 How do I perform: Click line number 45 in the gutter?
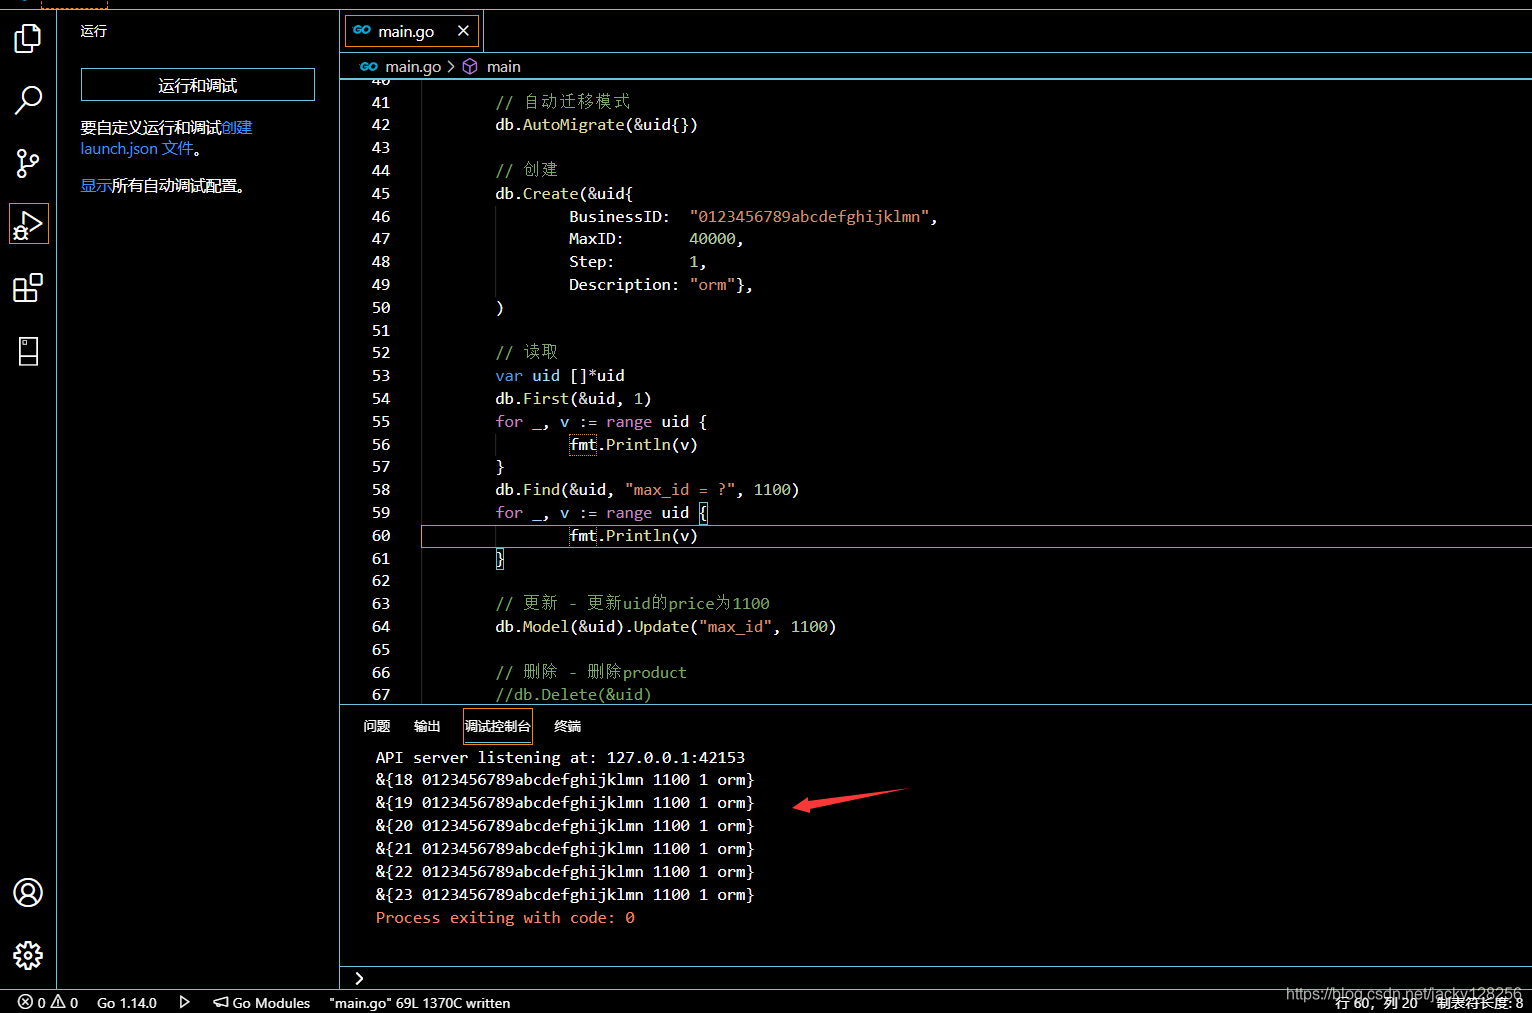381,193
